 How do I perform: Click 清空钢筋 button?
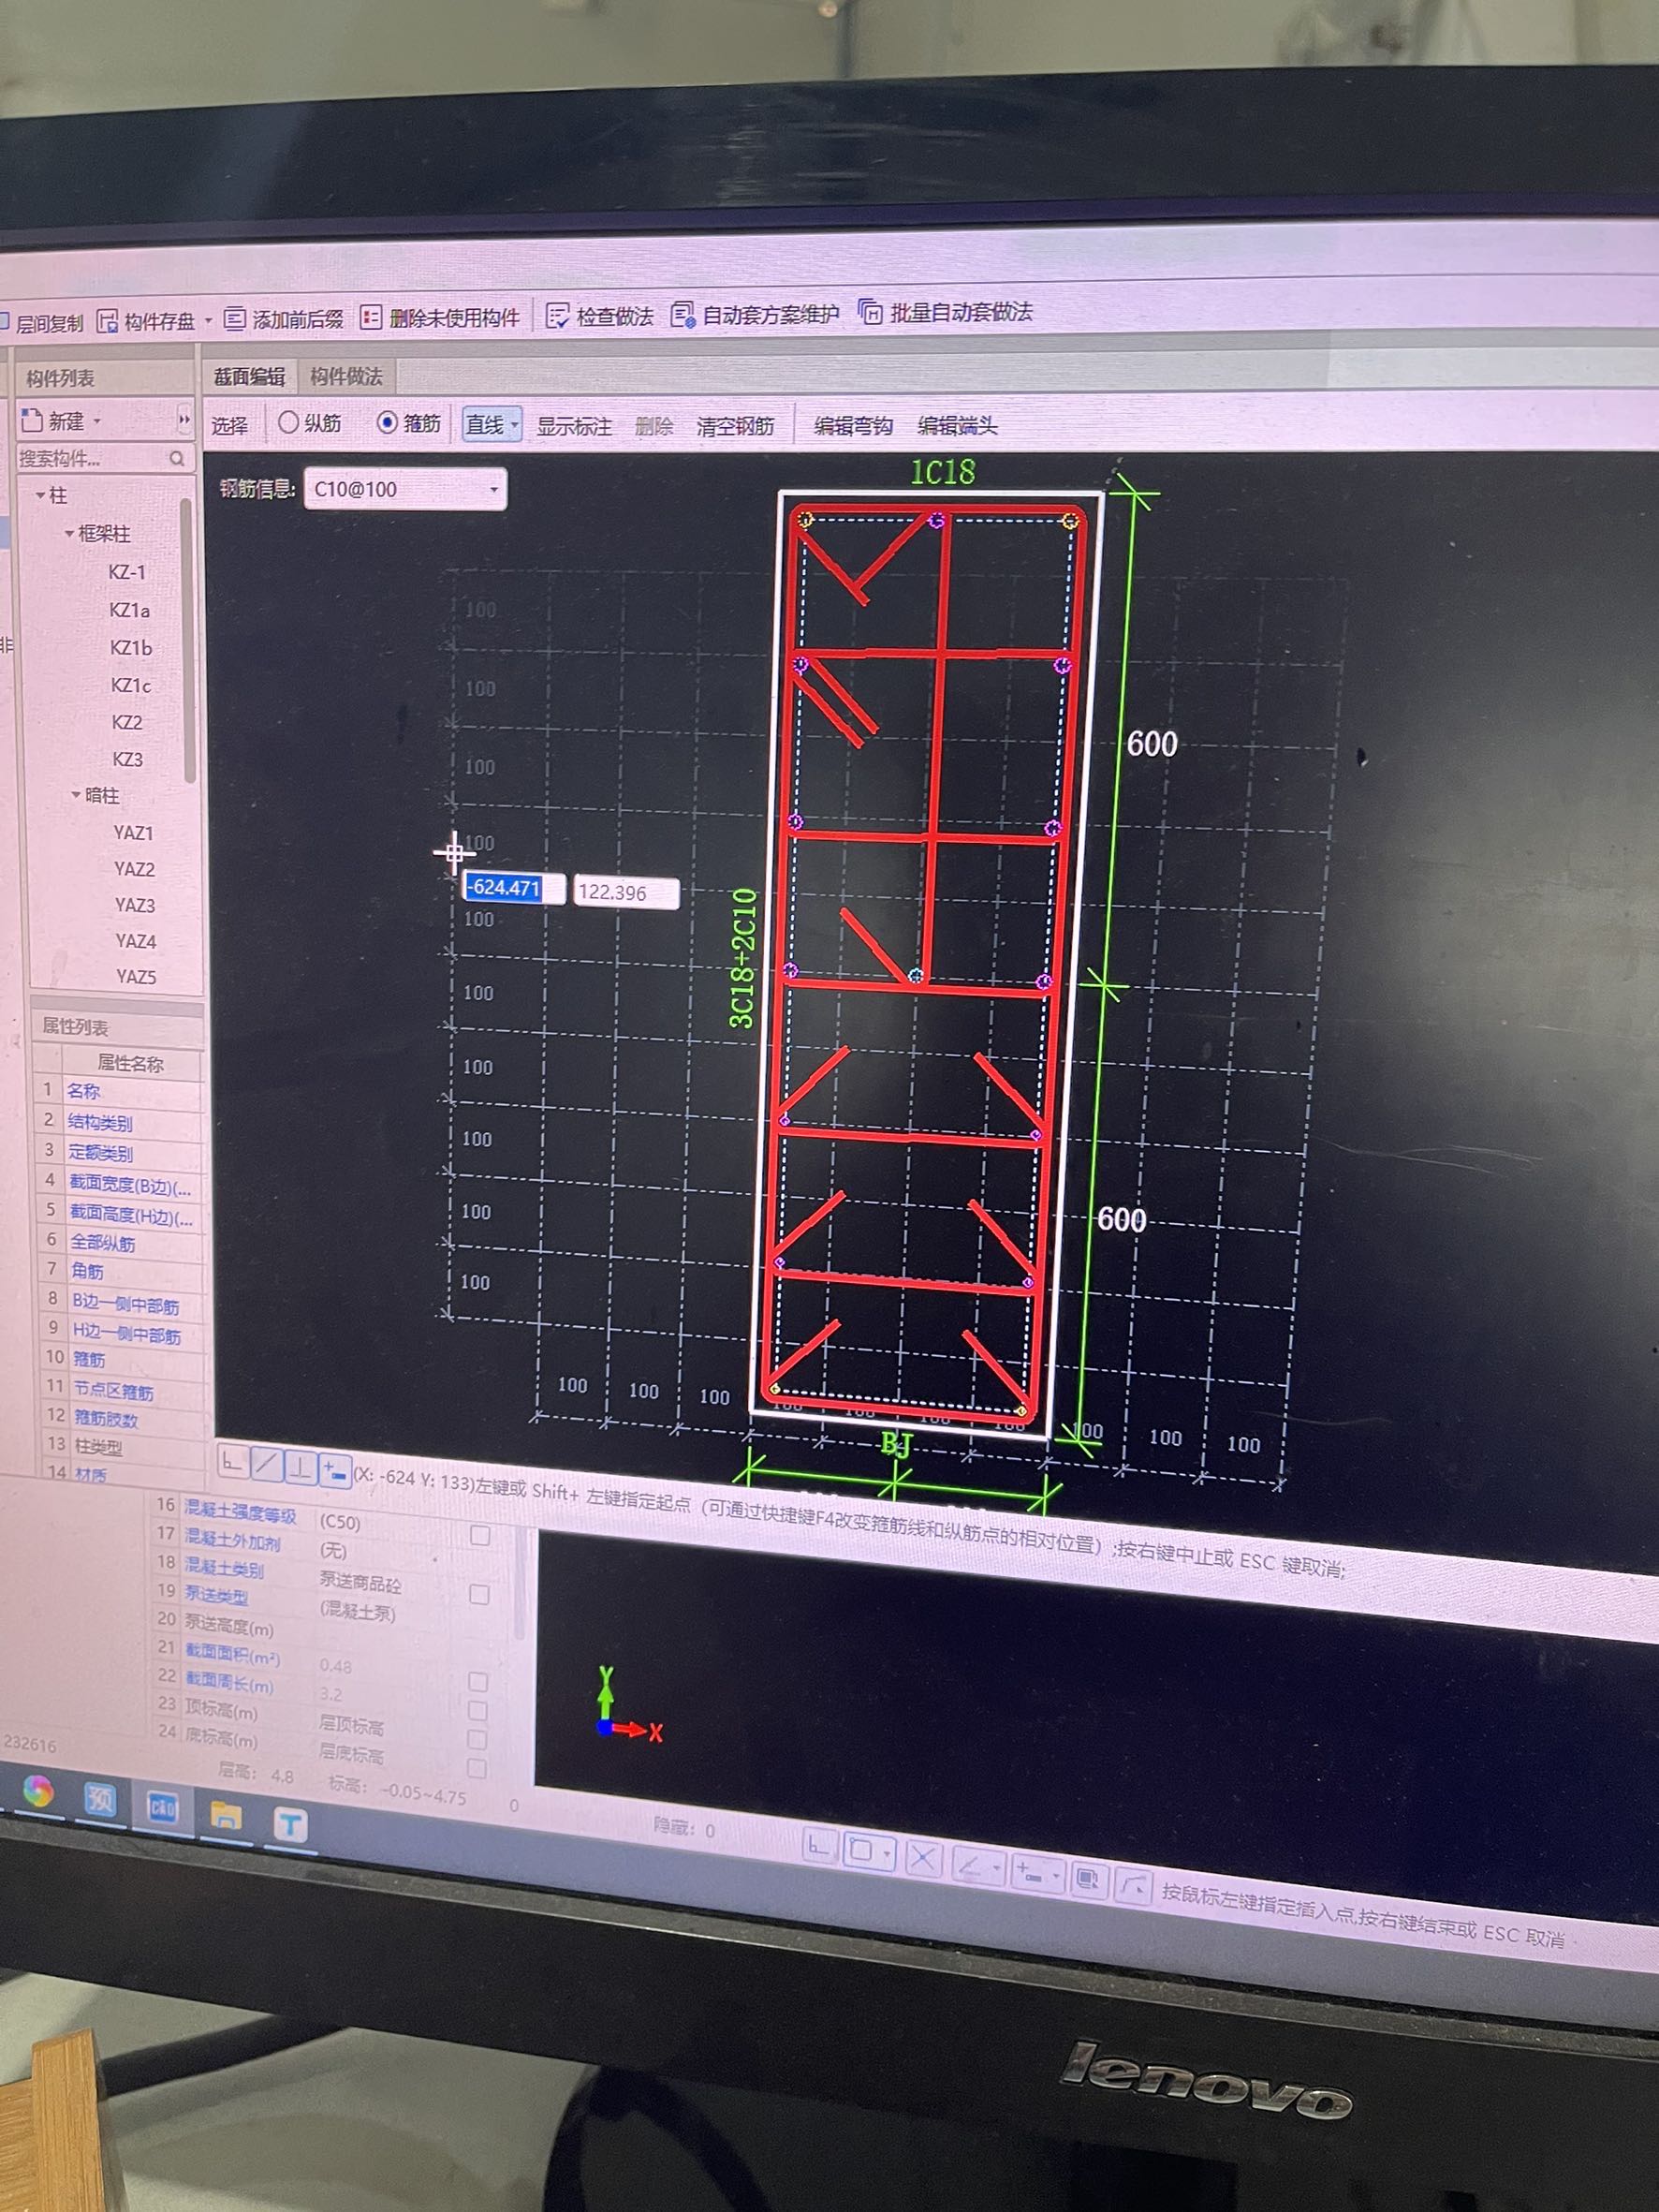click(x=735, y=426)
